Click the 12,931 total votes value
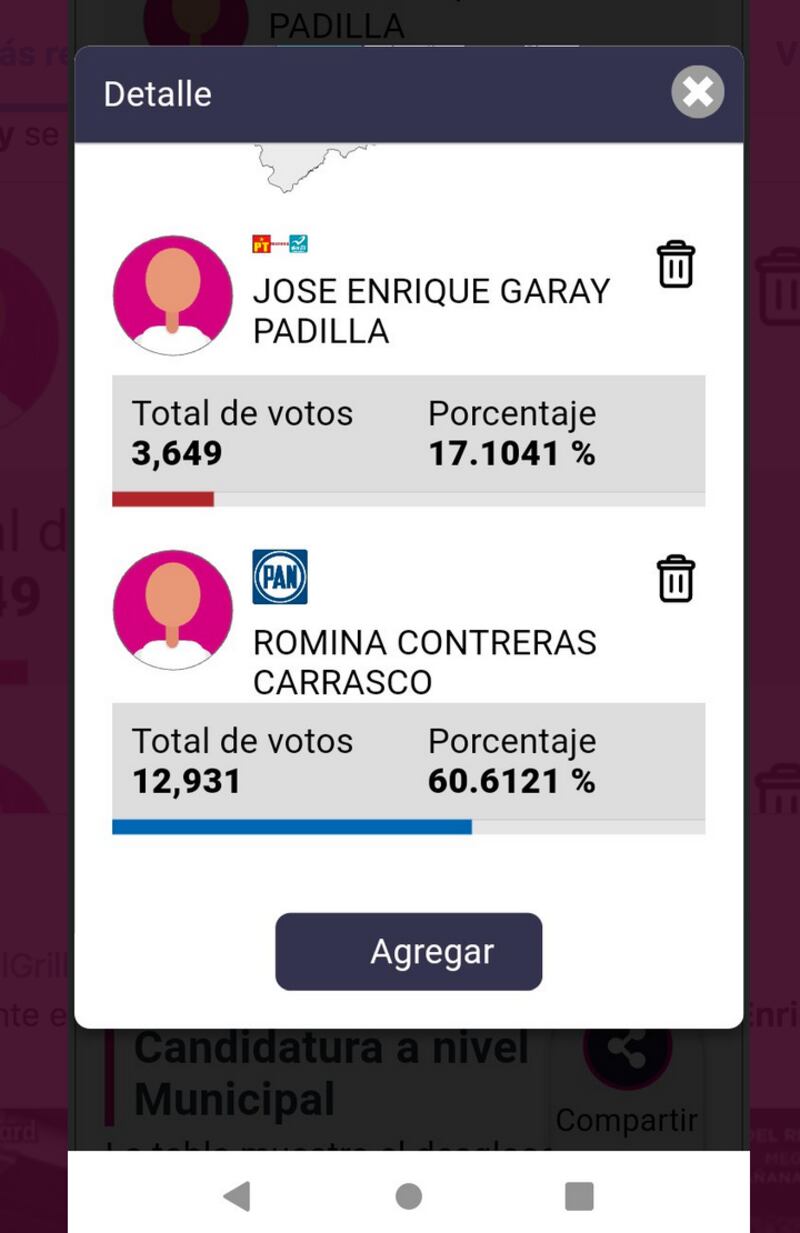The image size is (800, 1233). [x=187, y=781]
